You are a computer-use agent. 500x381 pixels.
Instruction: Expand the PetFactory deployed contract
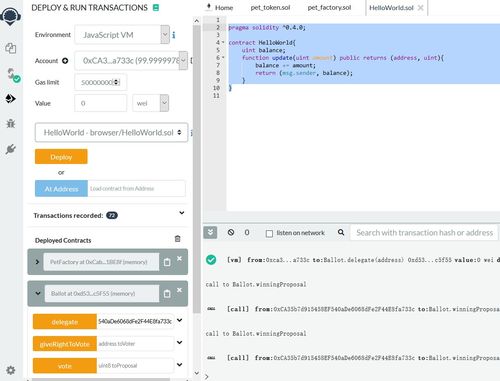click(x=37, y=262)
